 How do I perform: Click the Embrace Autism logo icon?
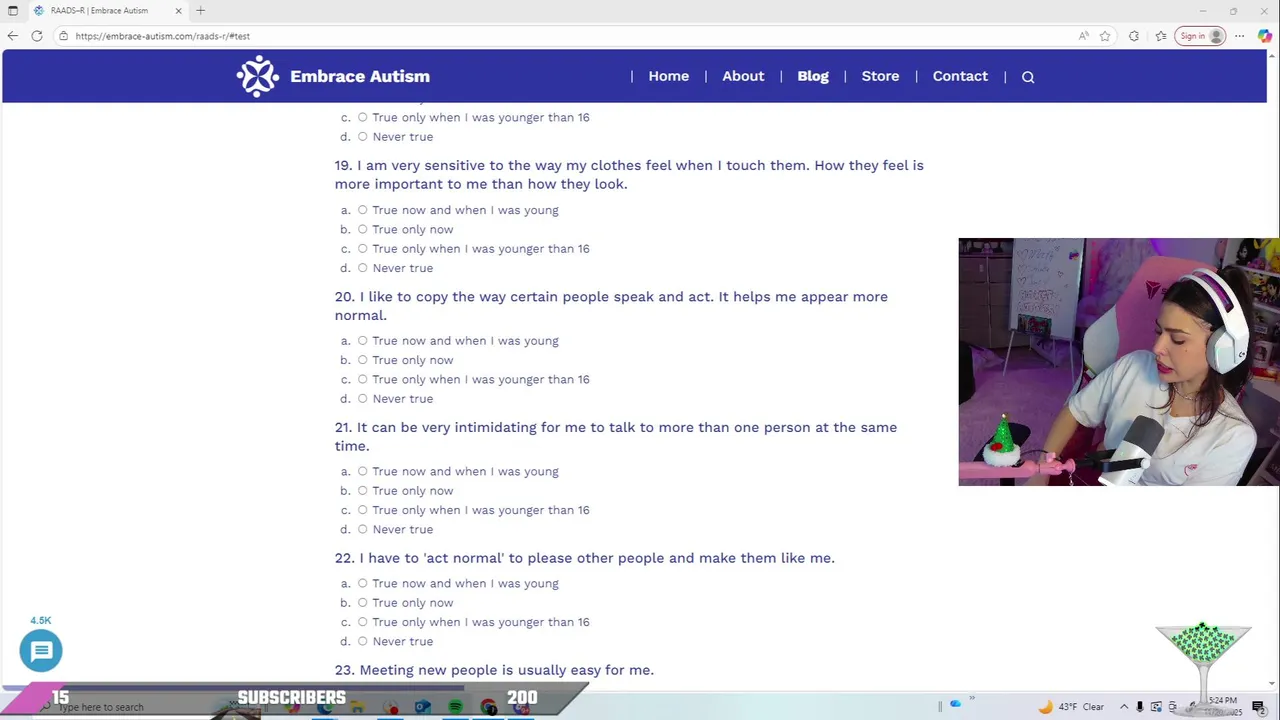(258, 76)
